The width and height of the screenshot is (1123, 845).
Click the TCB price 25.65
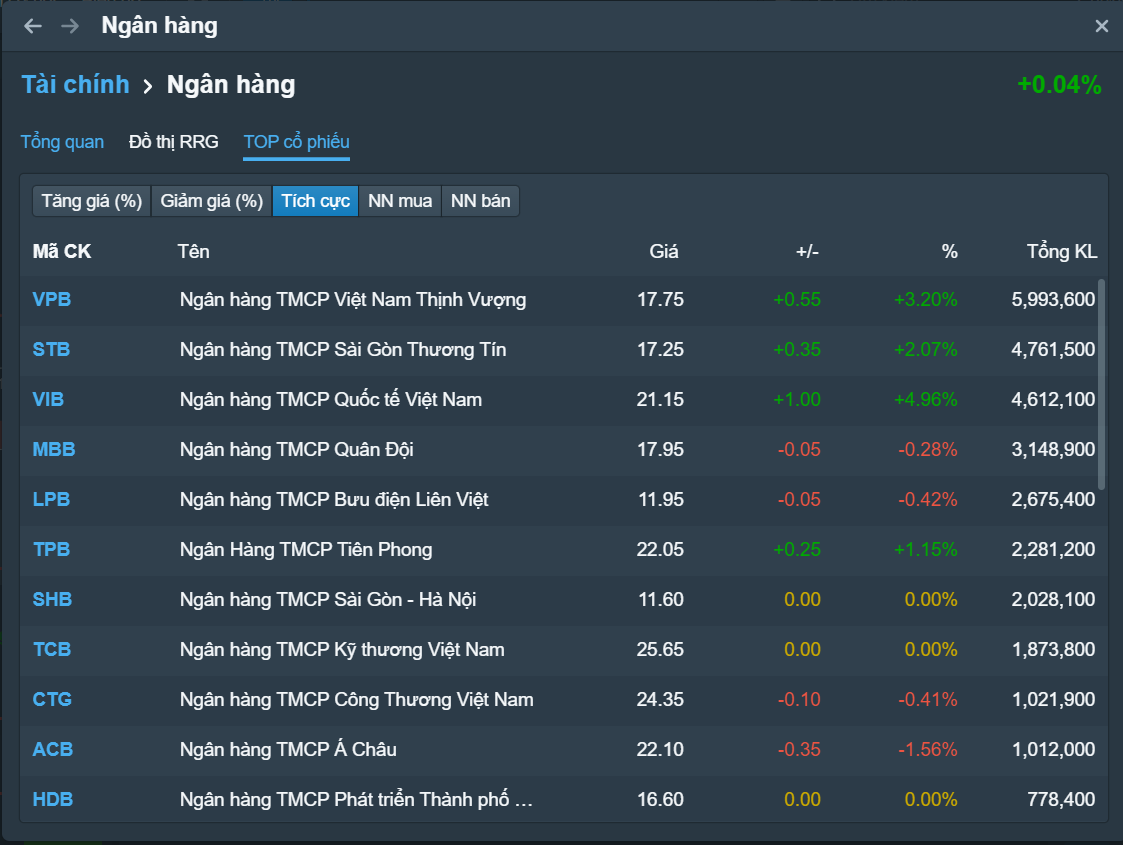(660, 650)
